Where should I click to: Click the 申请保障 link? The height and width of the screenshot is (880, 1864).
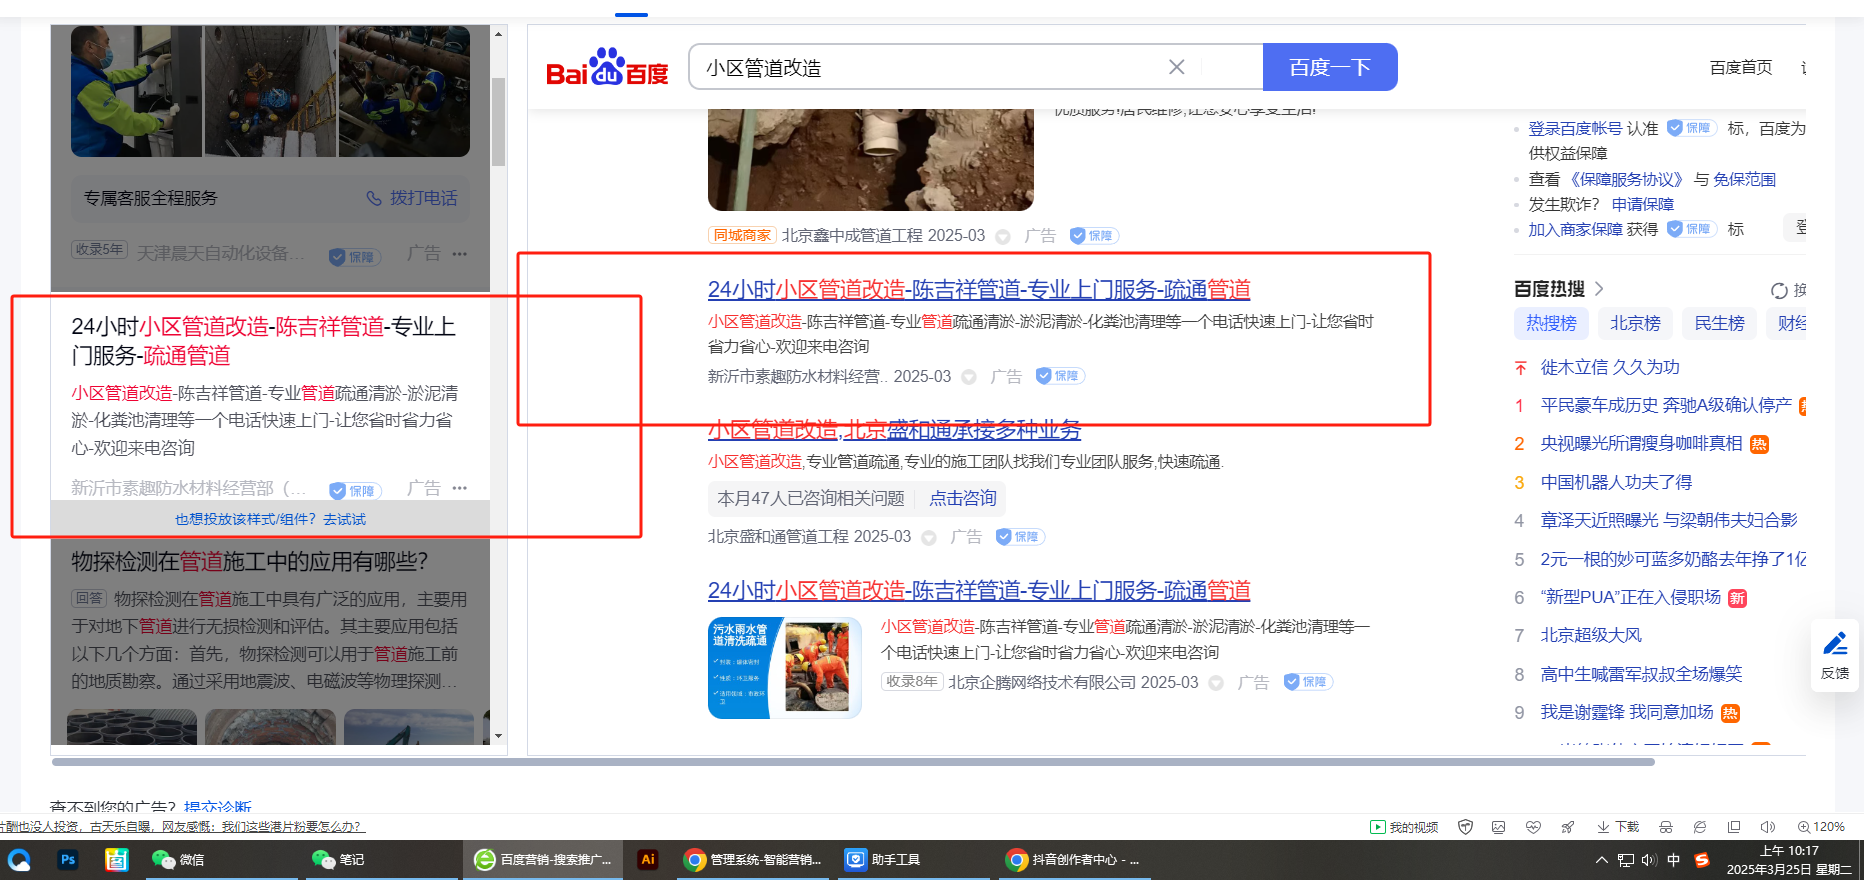(1642, 204)
